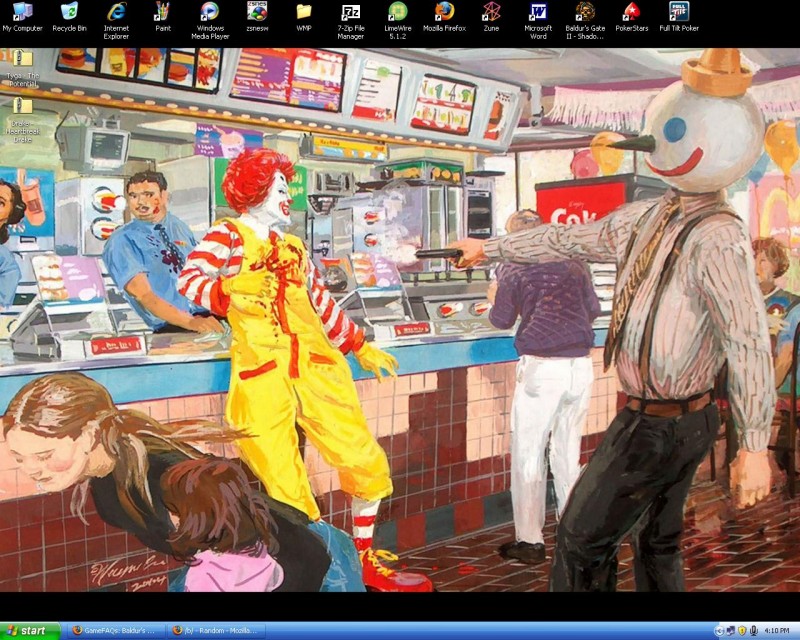The height and width of the screenshot is (640, 800).
Task: Click the 4:10 PM clock
Action: pyautogui.click(x=777, y=631)
